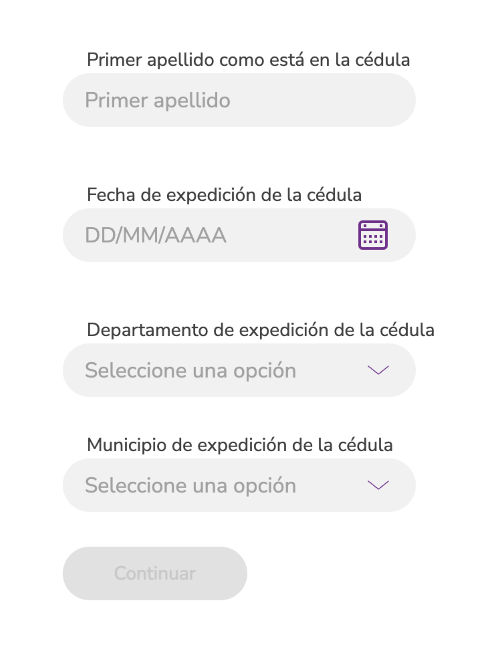Click label 'Municipio de expedición de la cédula'
This screenshot has height=646, width=494.
pyautogui.click(x=239, y=445)
